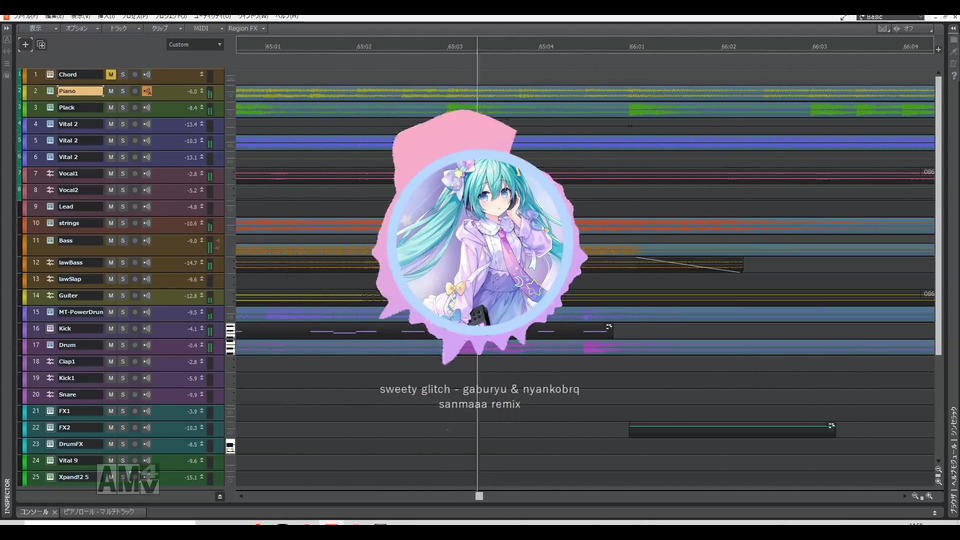Click Clap1 audio track icon

click(x=50, y=361)
